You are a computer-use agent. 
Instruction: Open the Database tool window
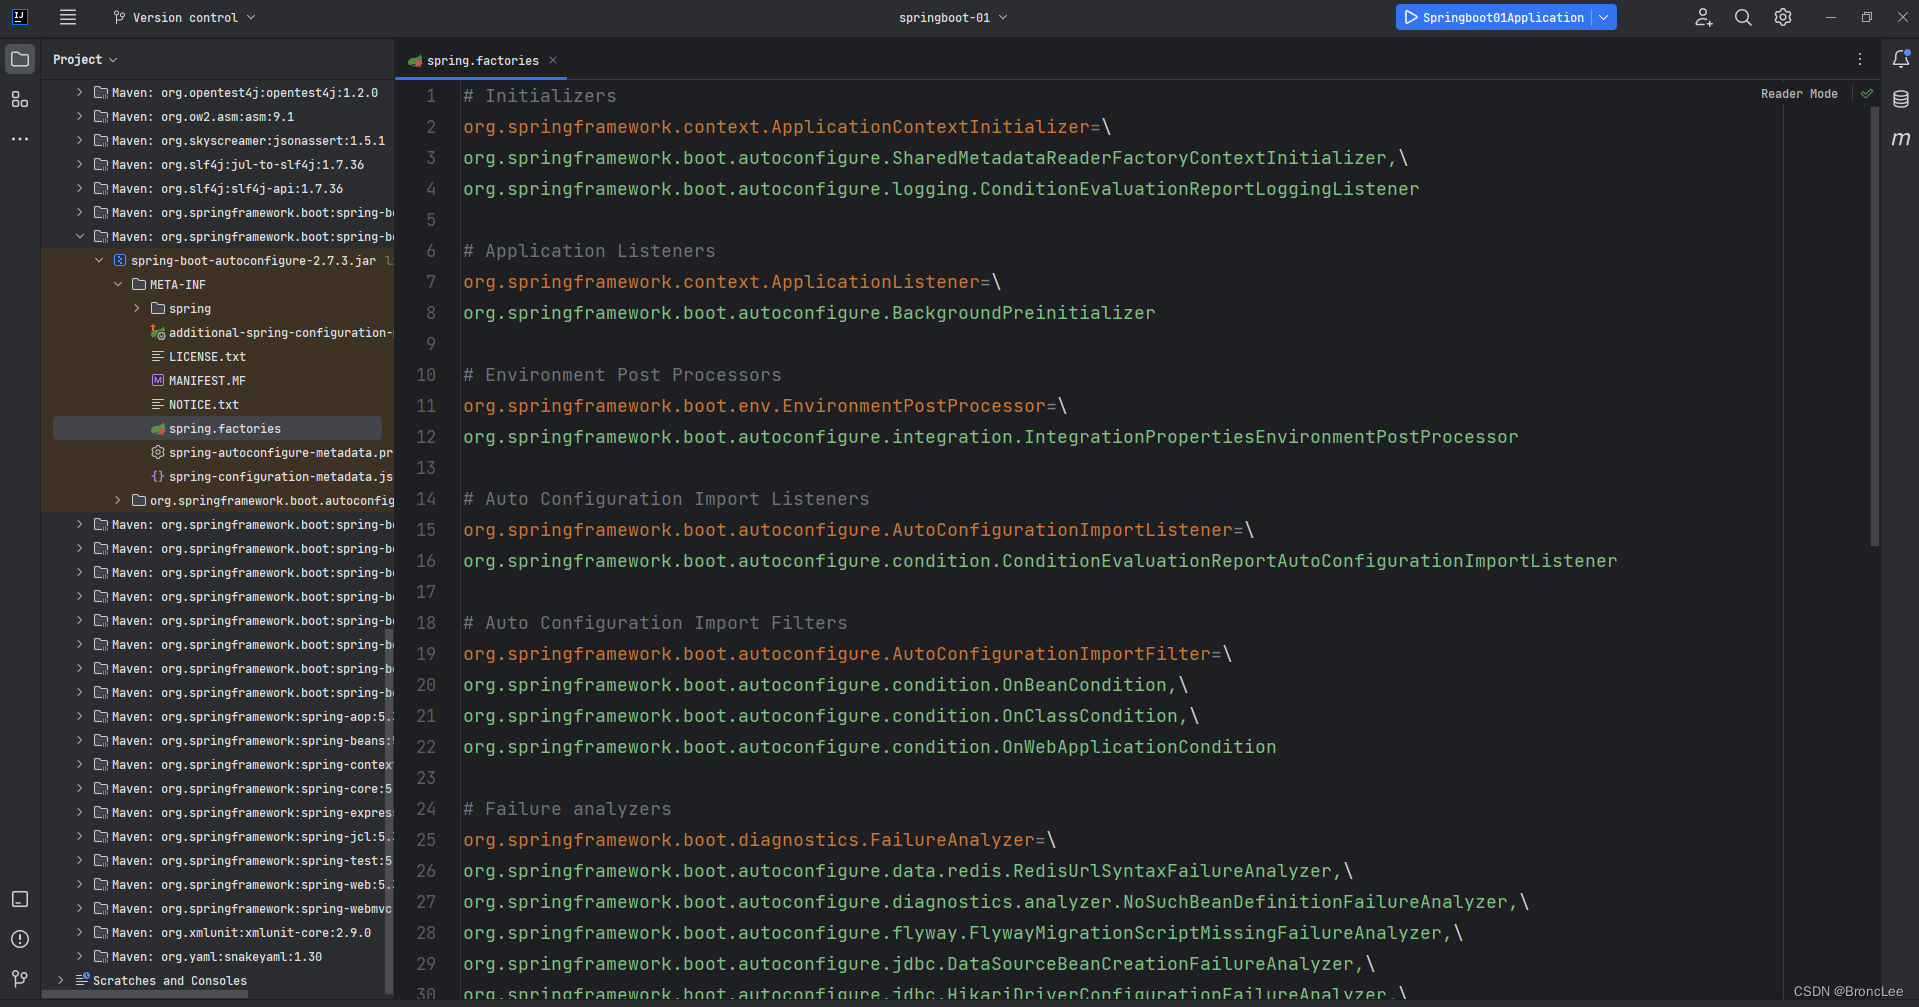click(1901, 99)
